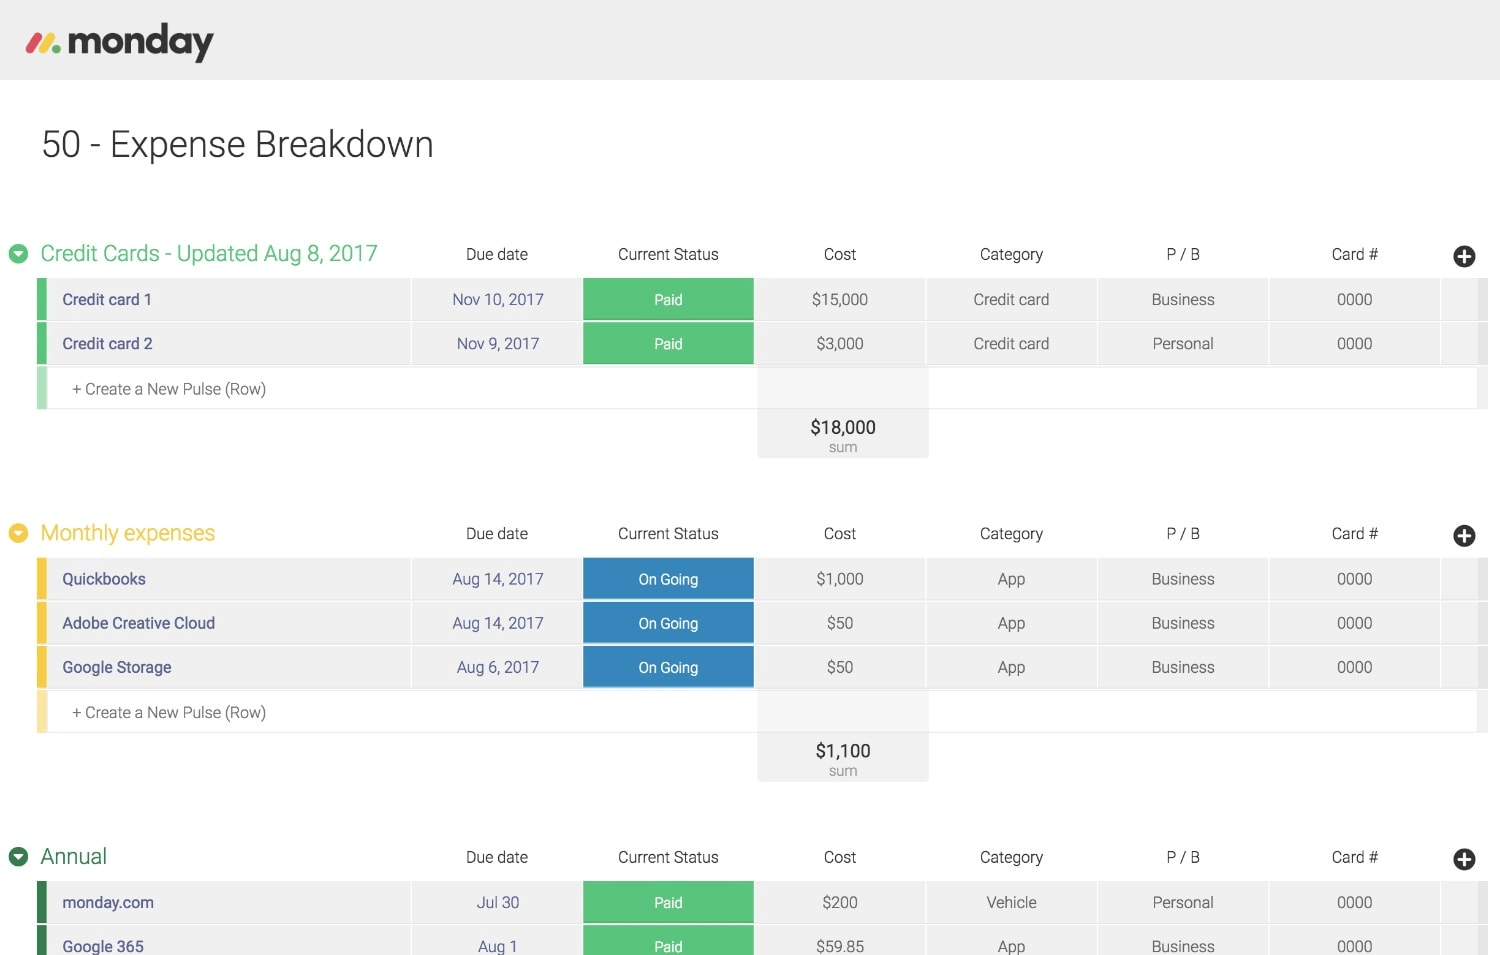Open Adobe Creative Cloud row
1500x955 pixels.
click(x=139, y=623)
